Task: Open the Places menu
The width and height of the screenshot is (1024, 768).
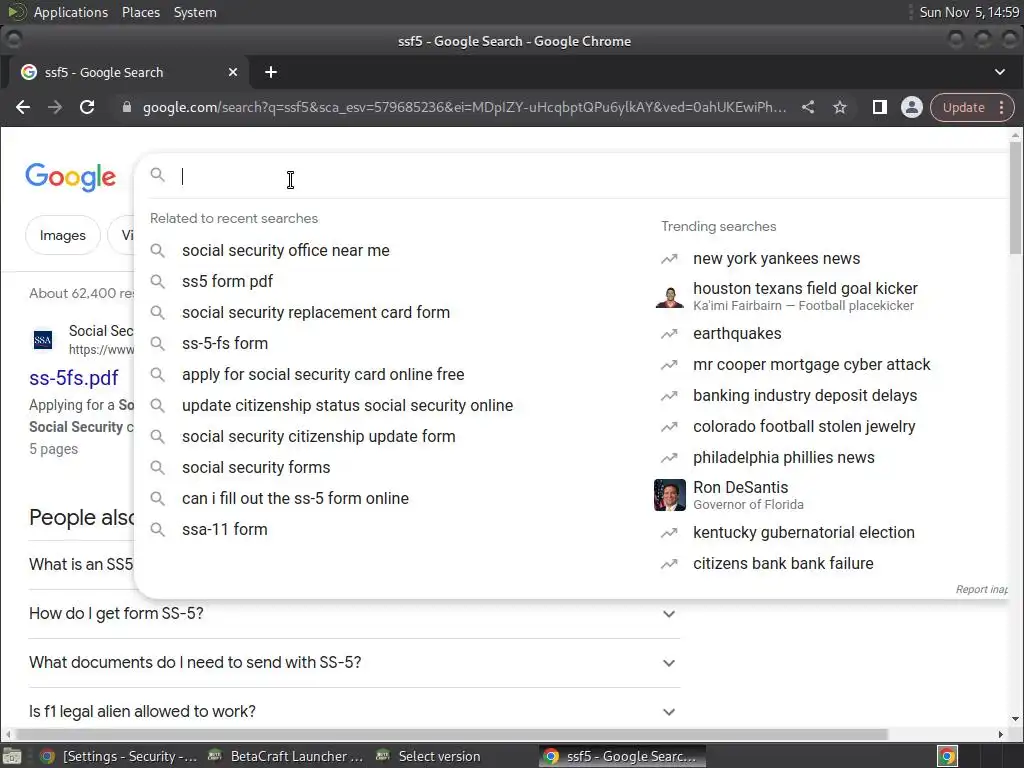Action: click(x=141, y=12)
